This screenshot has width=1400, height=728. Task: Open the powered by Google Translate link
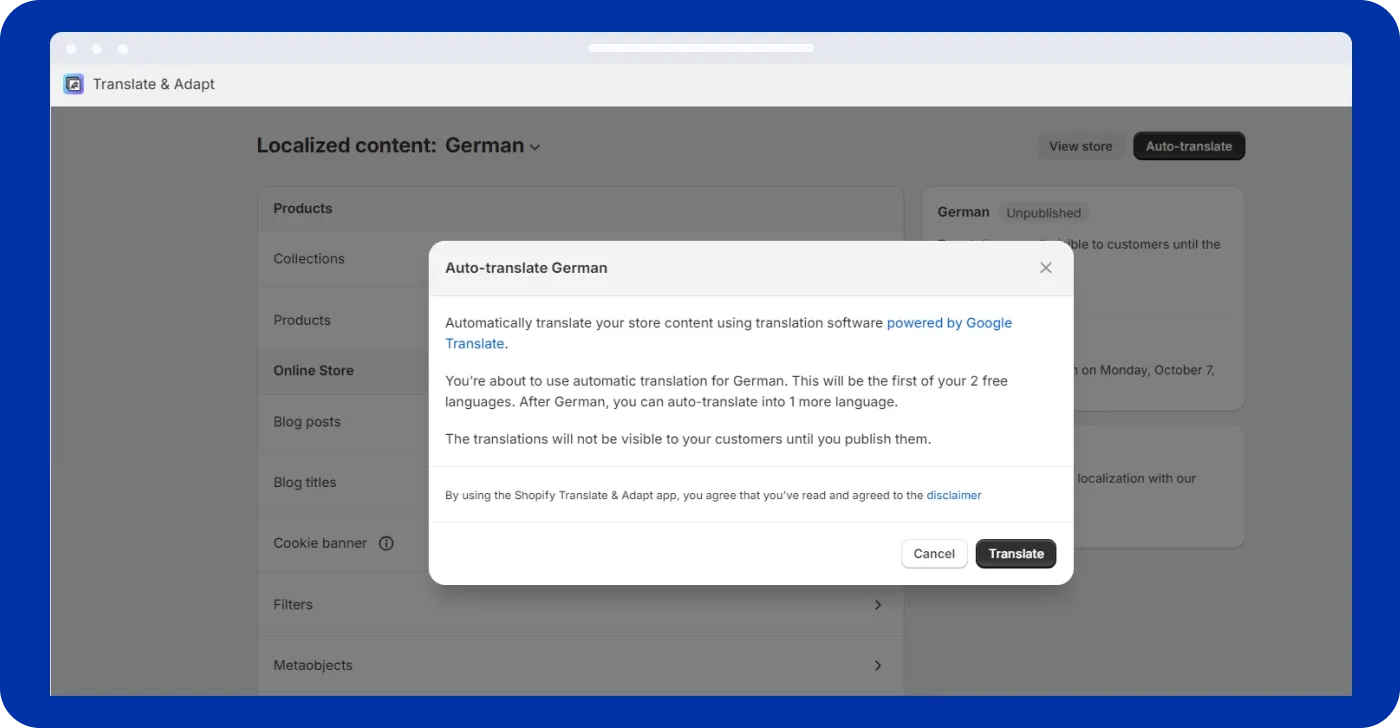[949, 322]
